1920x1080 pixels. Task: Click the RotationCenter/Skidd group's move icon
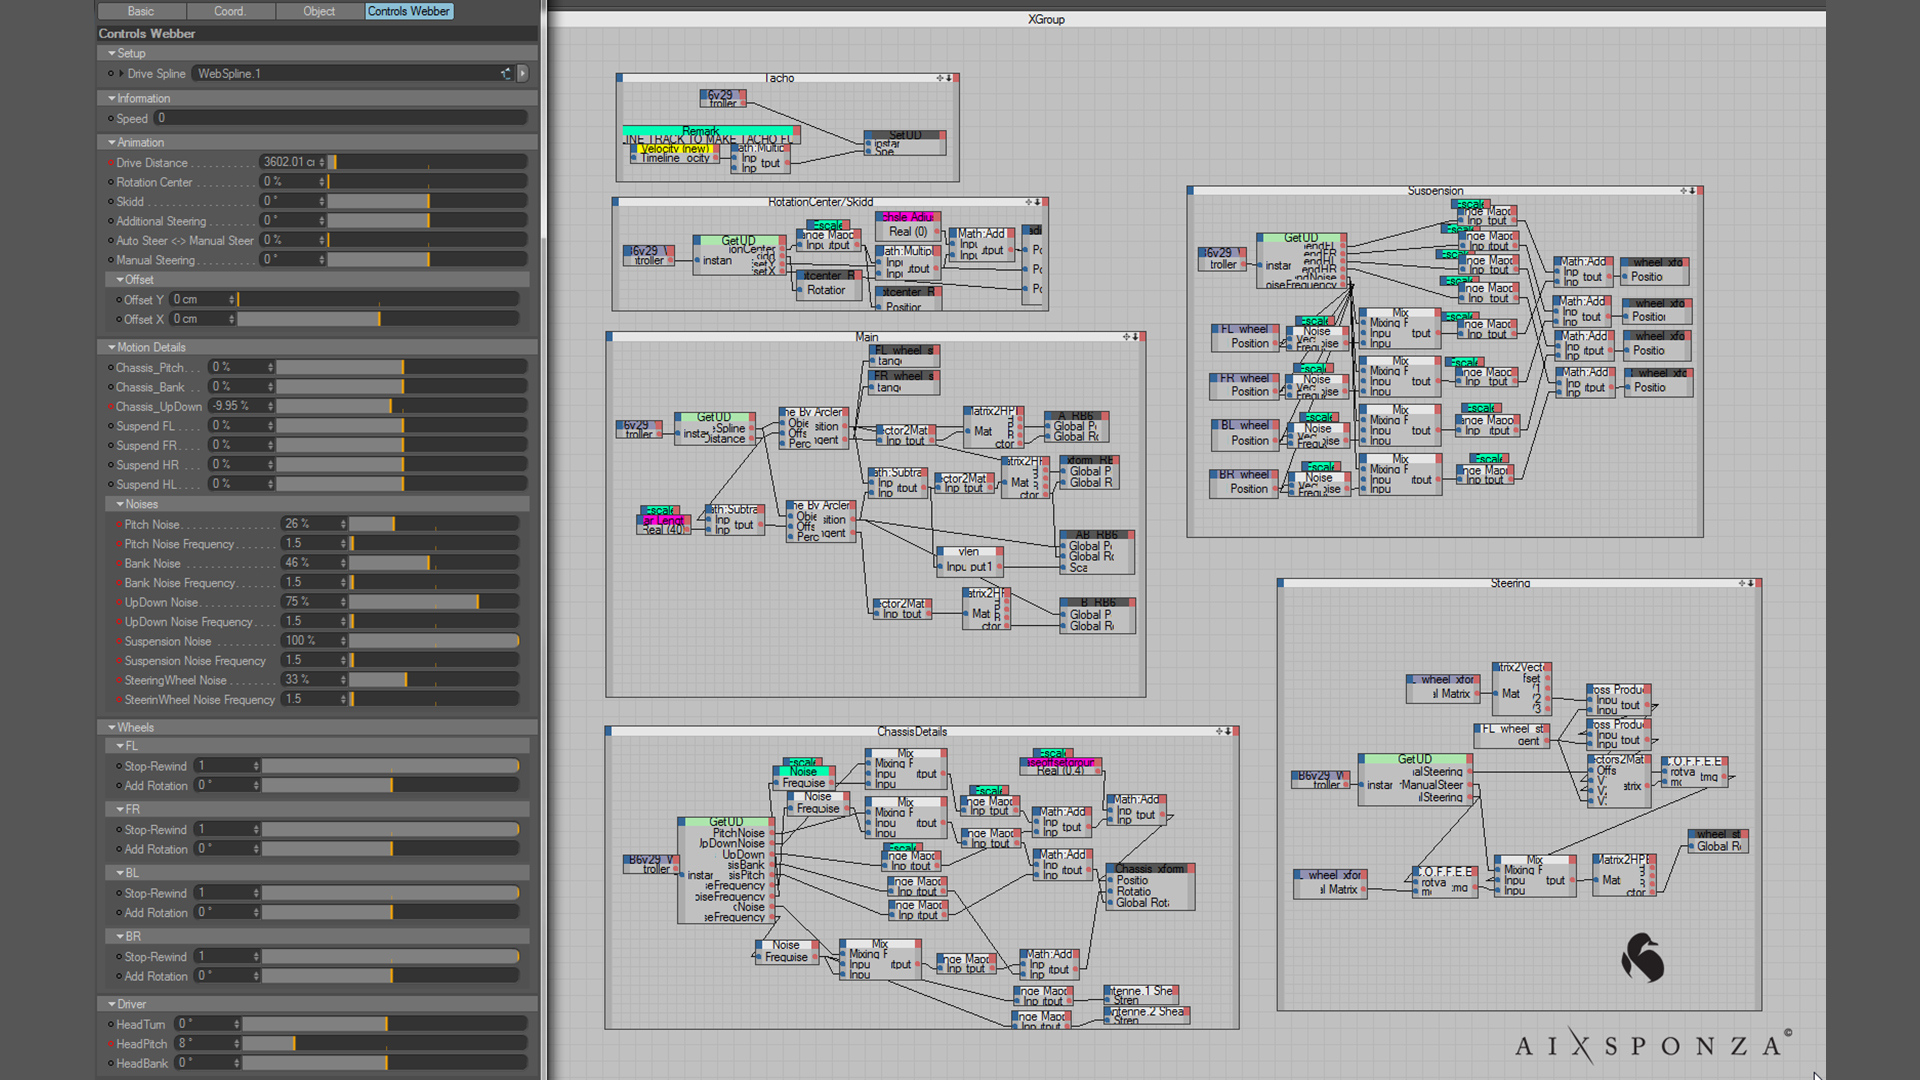[x=1029, y=202]
